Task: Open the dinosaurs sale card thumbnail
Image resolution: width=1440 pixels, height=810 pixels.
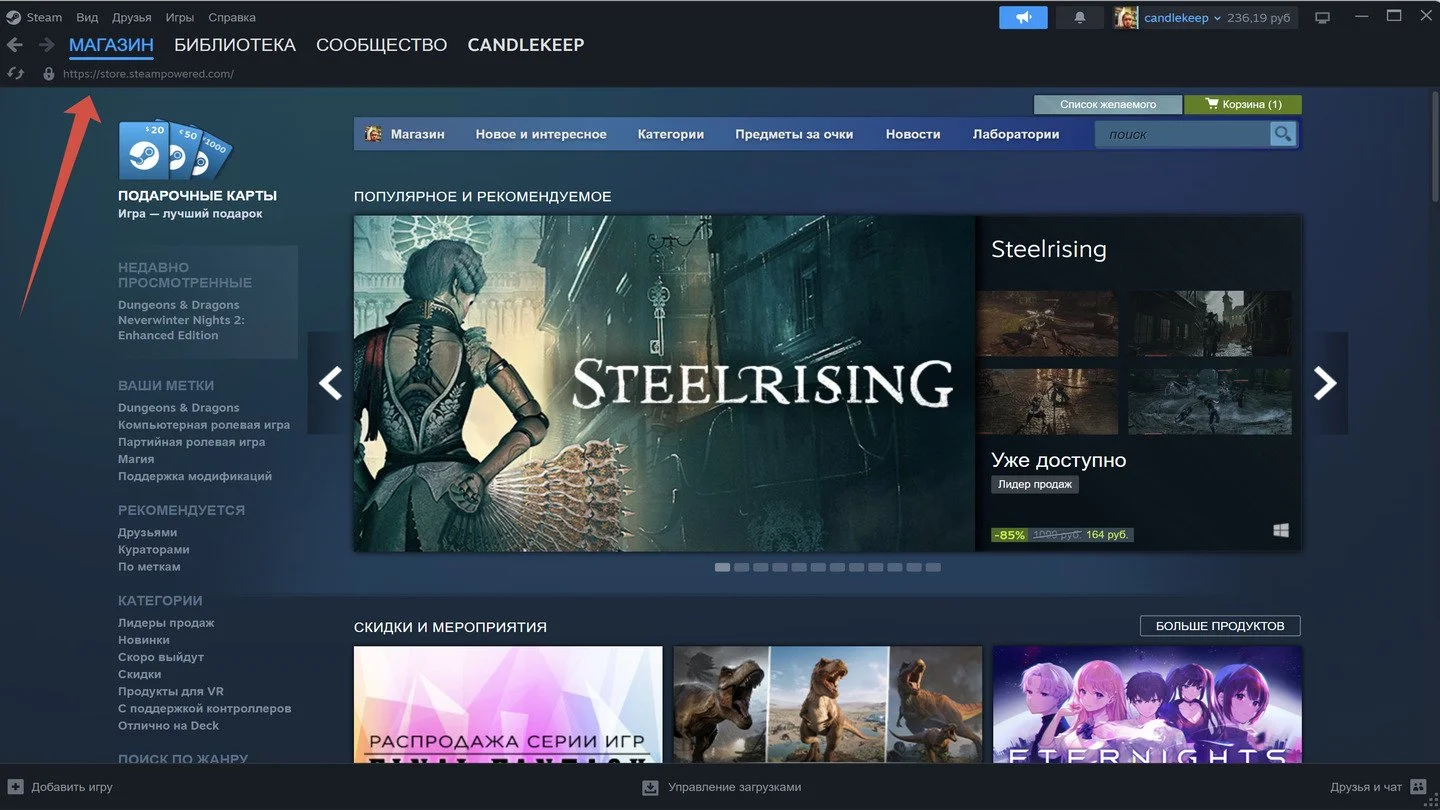Action: (827, 704)
